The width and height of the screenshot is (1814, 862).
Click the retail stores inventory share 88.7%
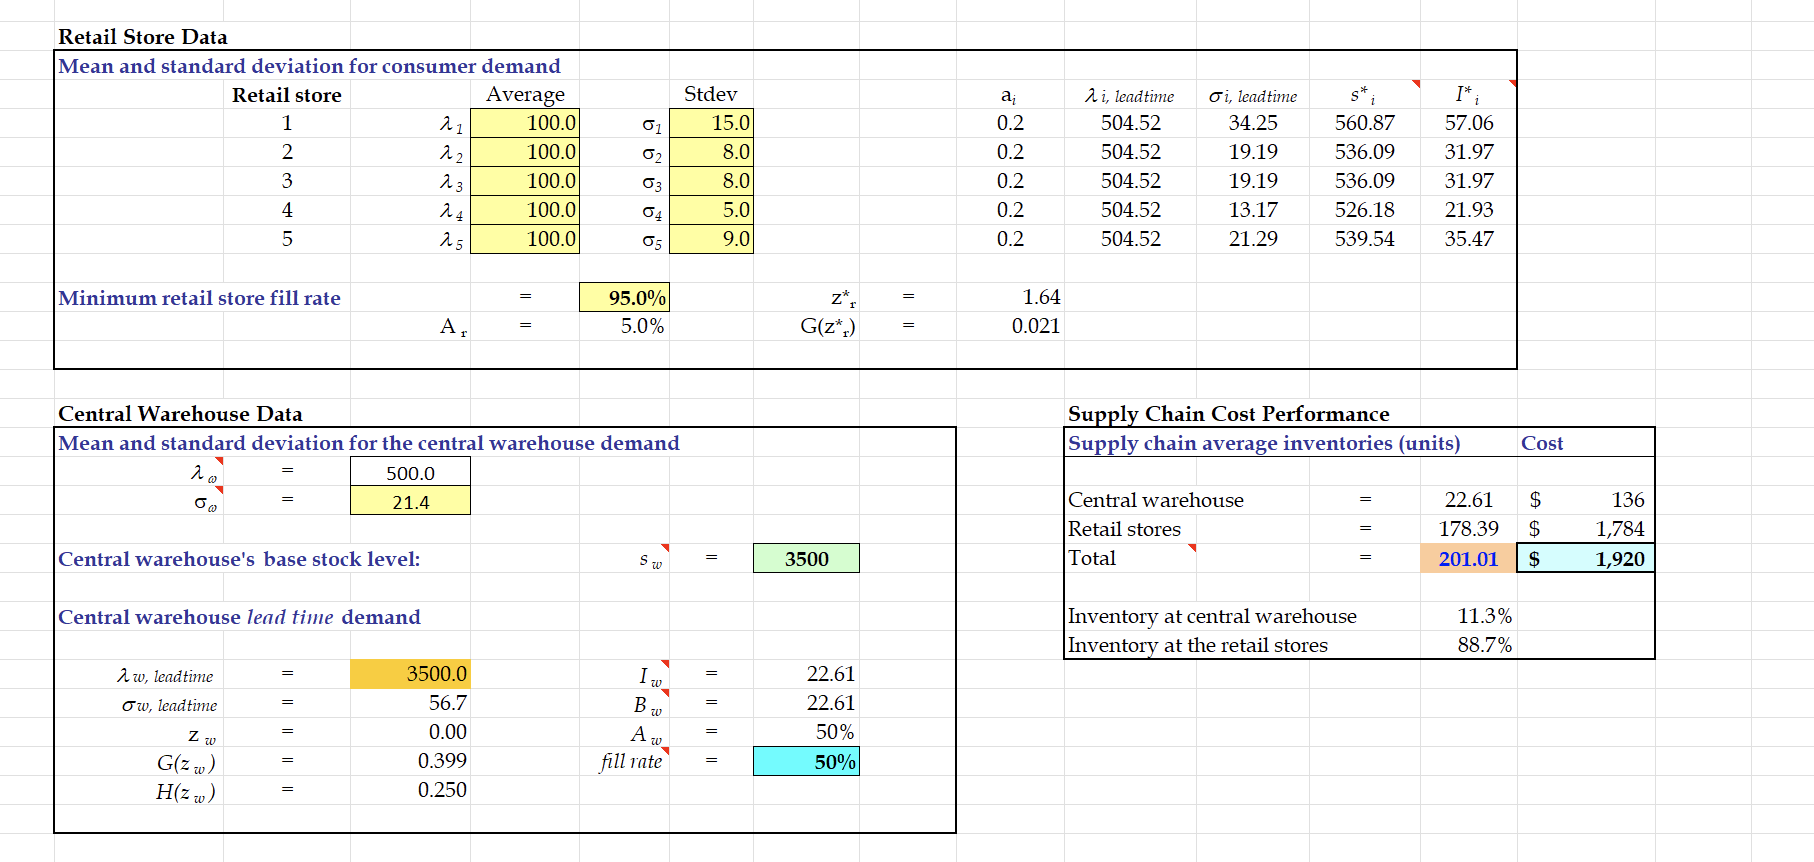pyautogui.click(x=1485, y=645)
